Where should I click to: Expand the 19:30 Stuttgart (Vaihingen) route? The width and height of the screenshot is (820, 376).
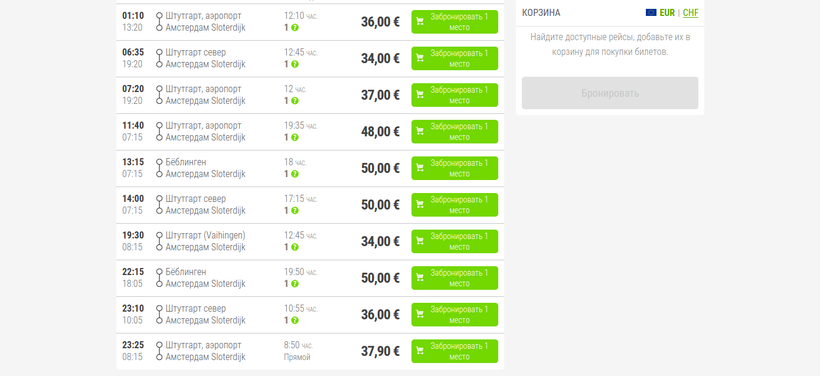click(x=310, y=242)
